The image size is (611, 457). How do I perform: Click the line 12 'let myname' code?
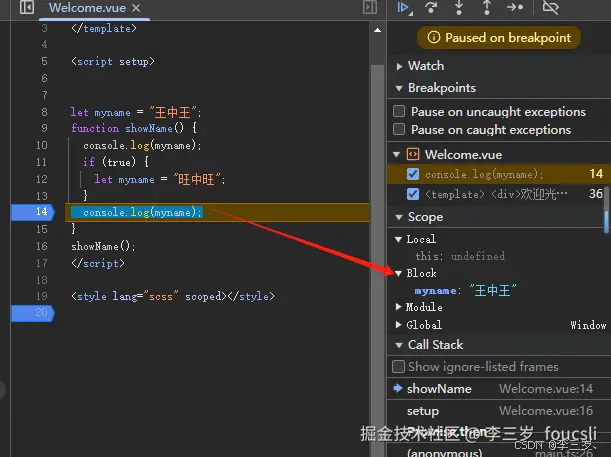[x=160, y=179]
